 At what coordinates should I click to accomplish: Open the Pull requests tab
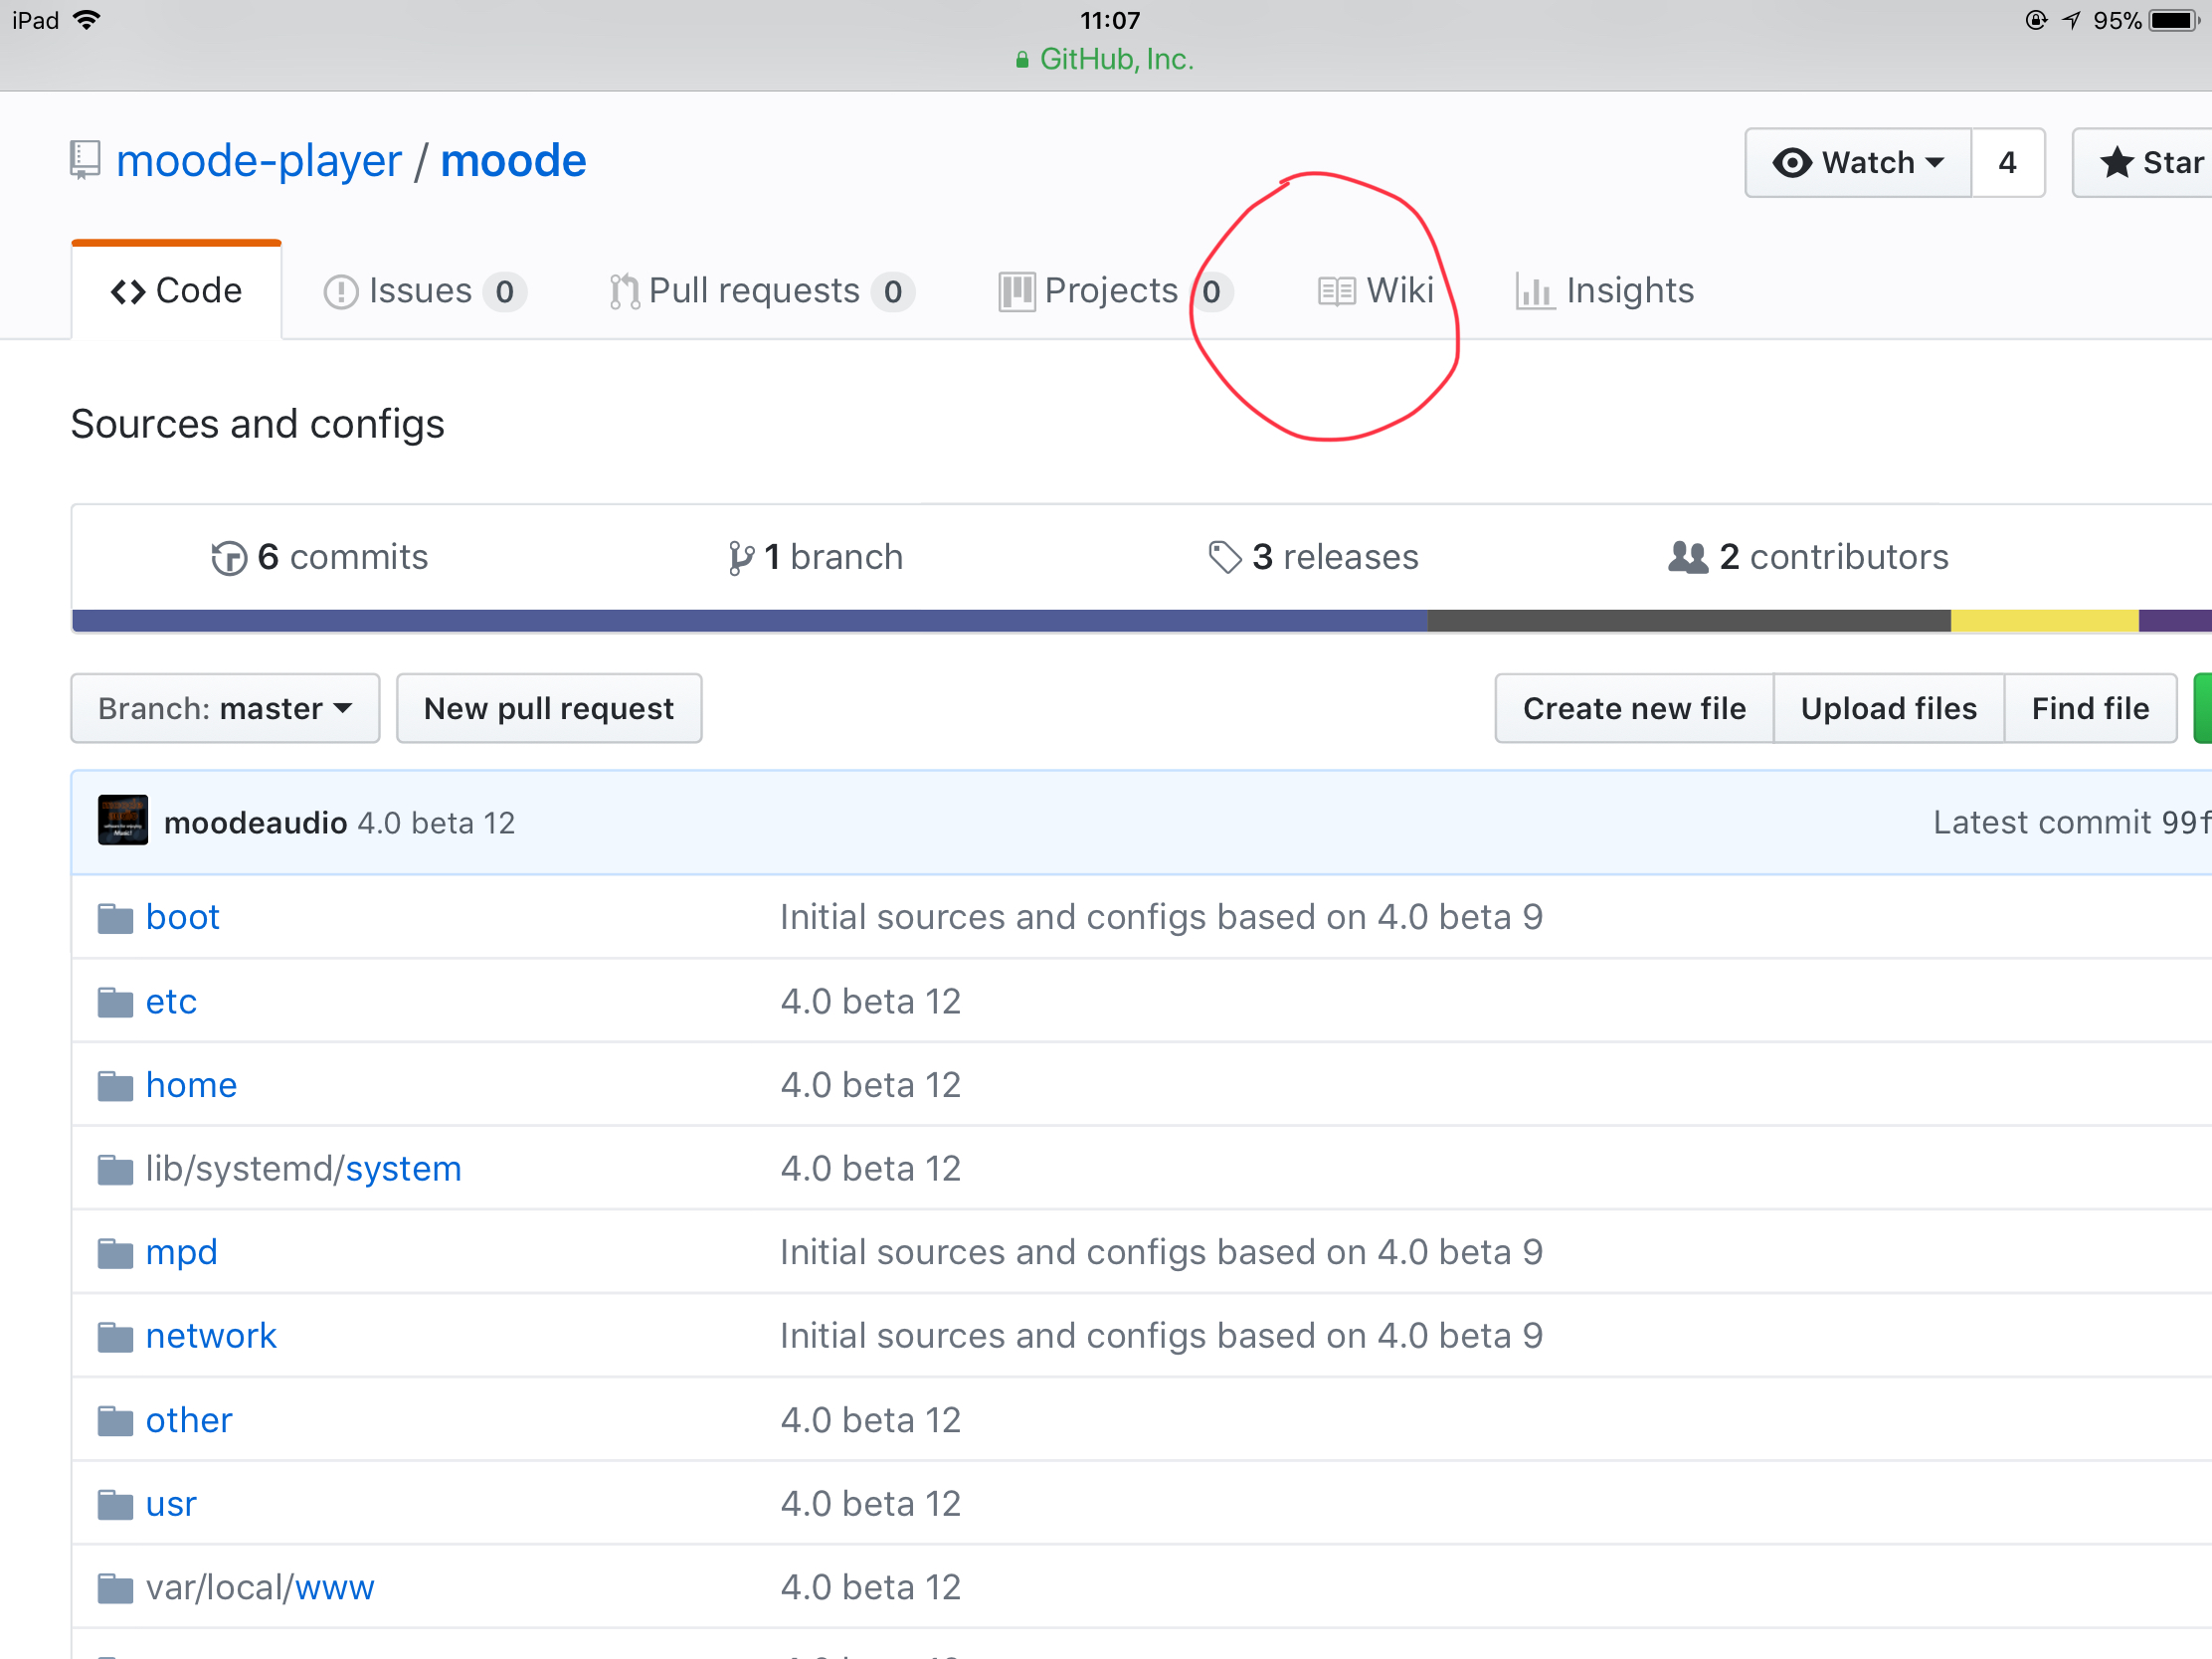(x=761, y=291)
